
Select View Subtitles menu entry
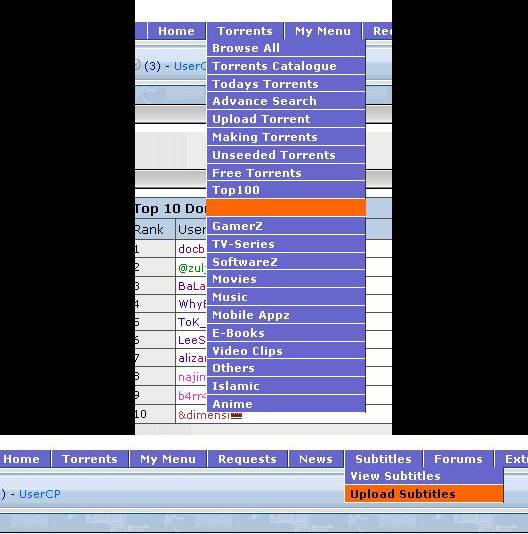tap(424, 476)
